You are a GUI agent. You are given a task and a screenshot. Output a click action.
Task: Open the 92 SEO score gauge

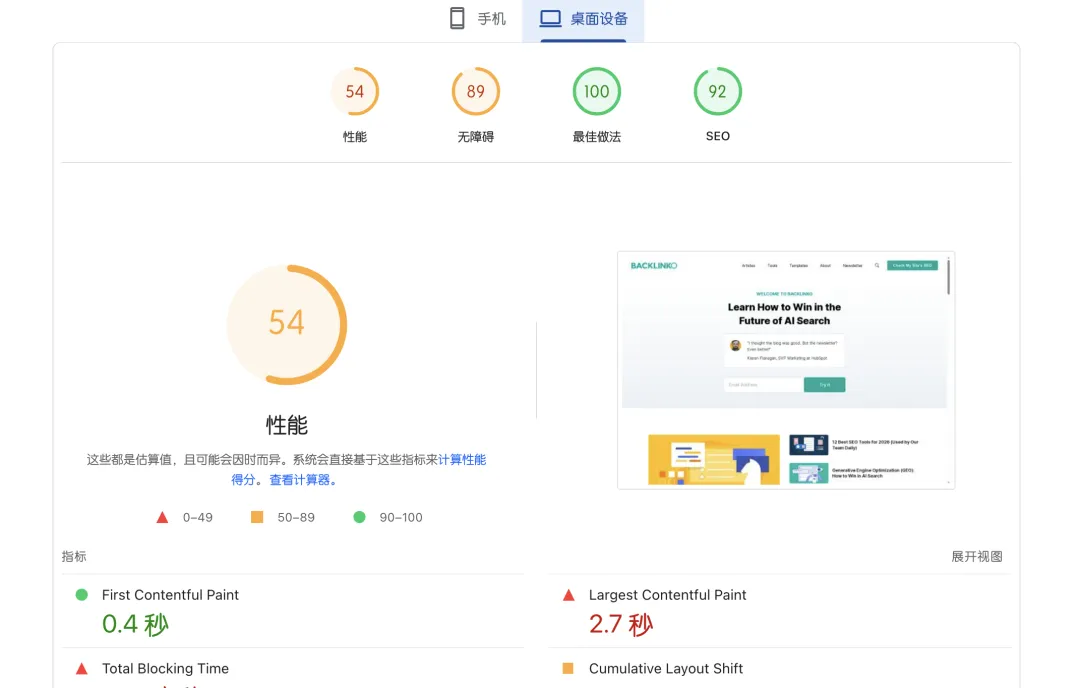click(717, 91)
